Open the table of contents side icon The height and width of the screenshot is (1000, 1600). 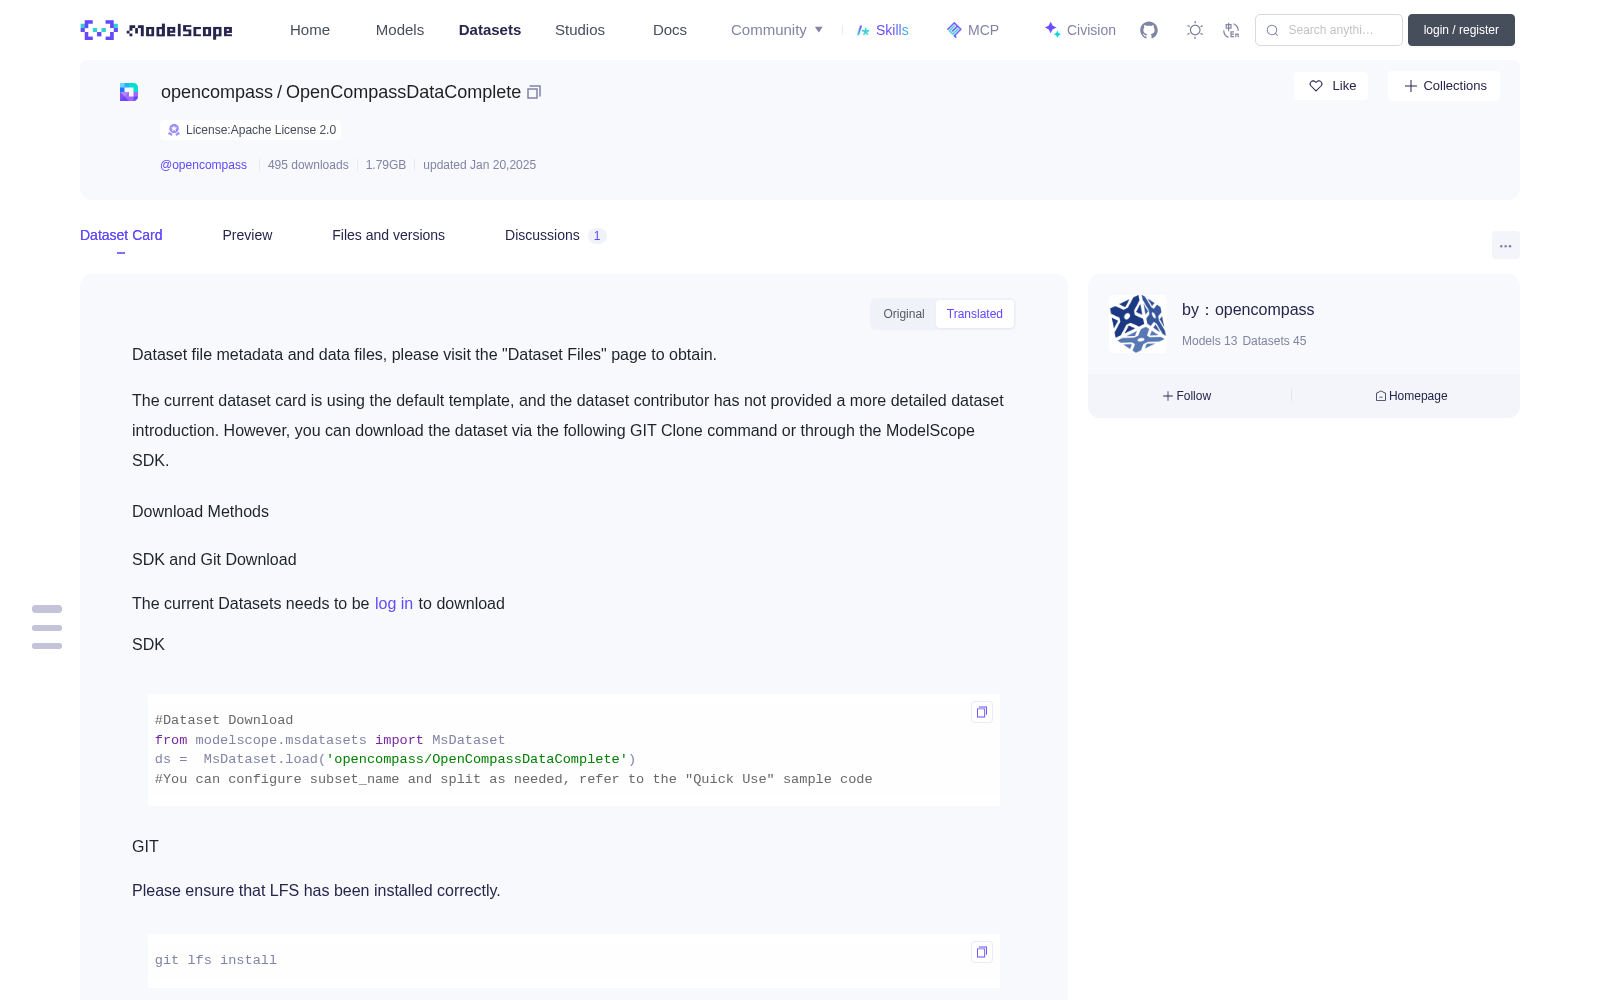47,627
